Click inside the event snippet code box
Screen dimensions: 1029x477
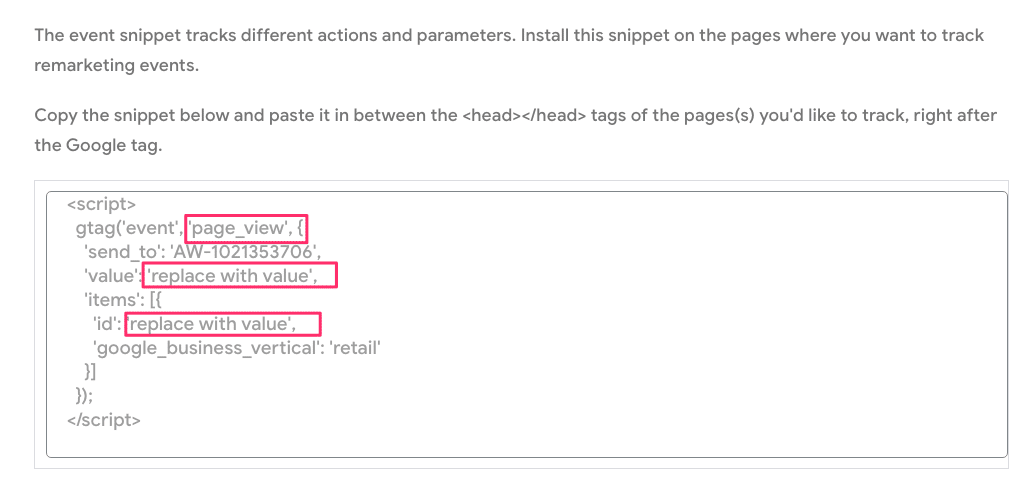(526, 324)
